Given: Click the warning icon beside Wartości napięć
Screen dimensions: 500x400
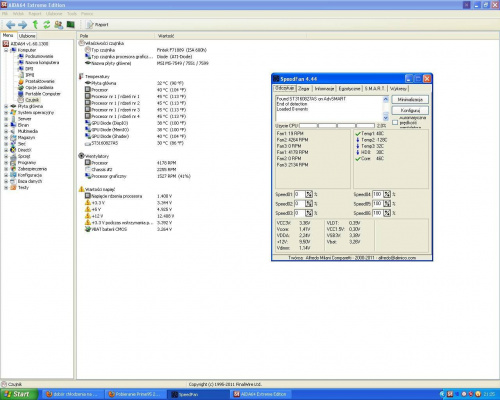Looking at the screenshot, I should (81, 189).
